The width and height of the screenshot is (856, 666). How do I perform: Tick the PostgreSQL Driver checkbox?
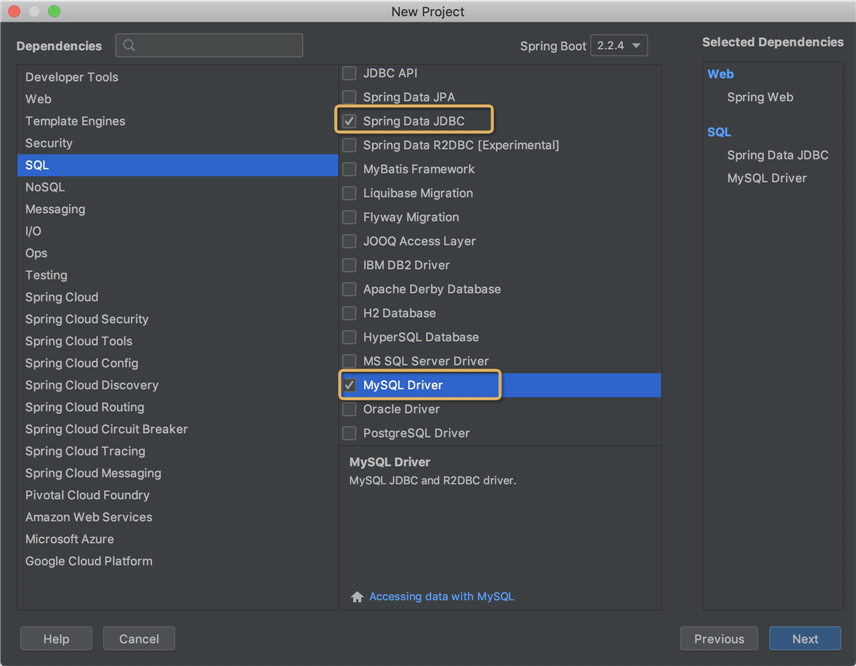click(349, 433)
